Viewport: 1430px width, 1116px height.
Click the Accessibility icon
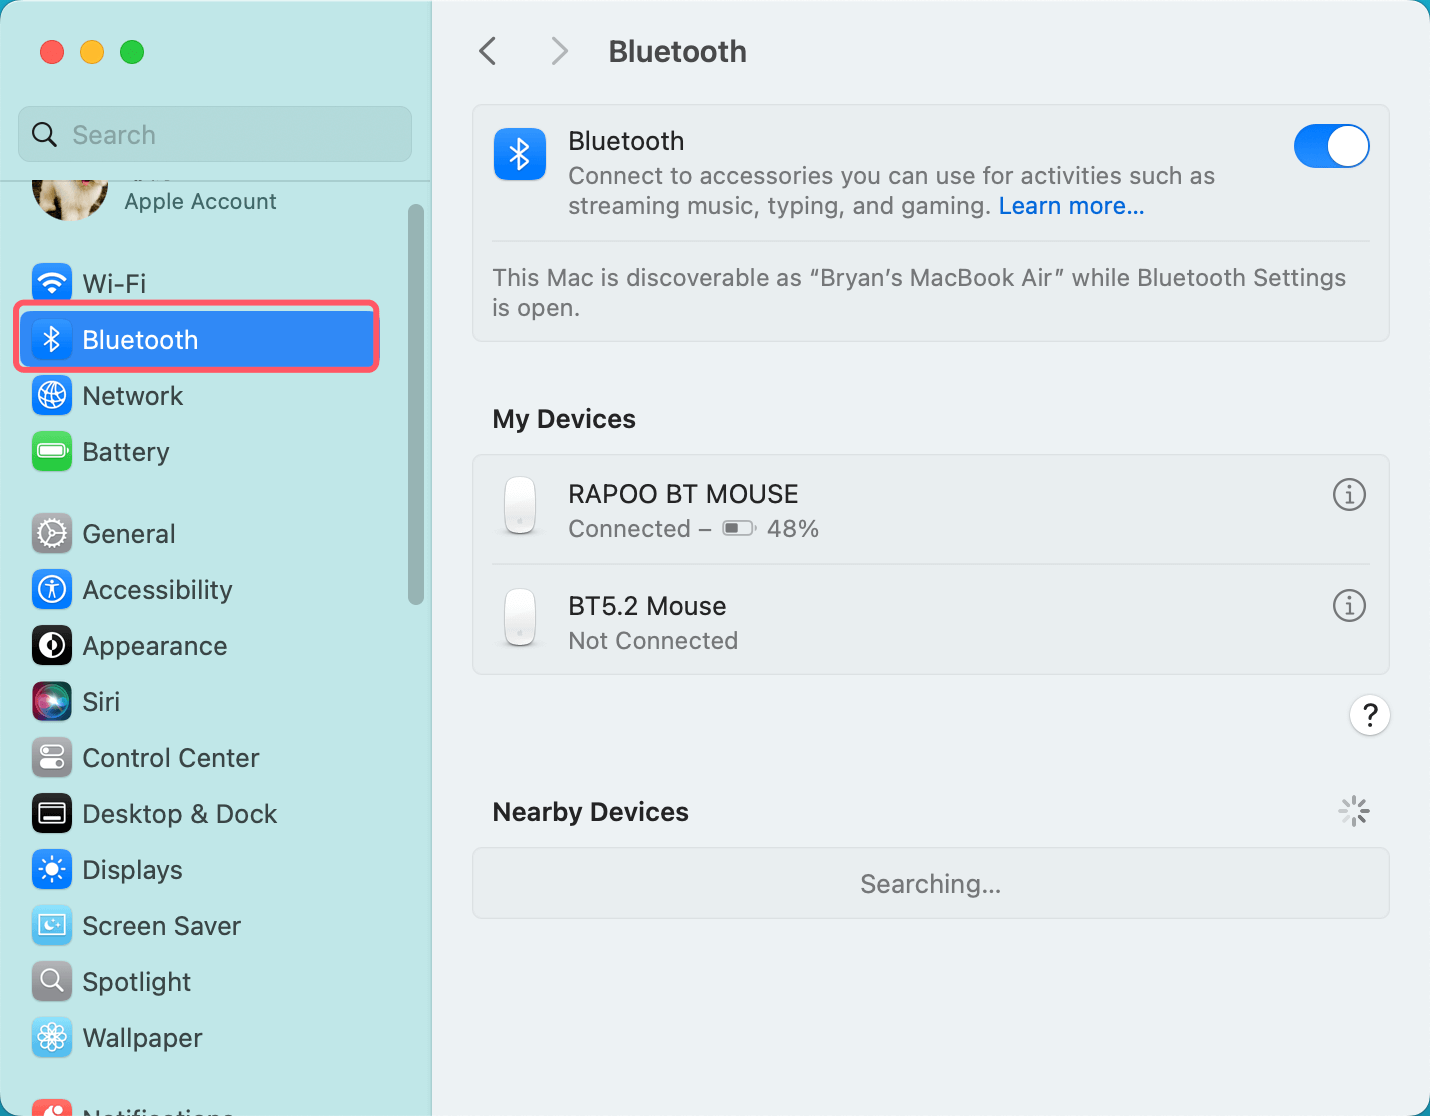51,589
